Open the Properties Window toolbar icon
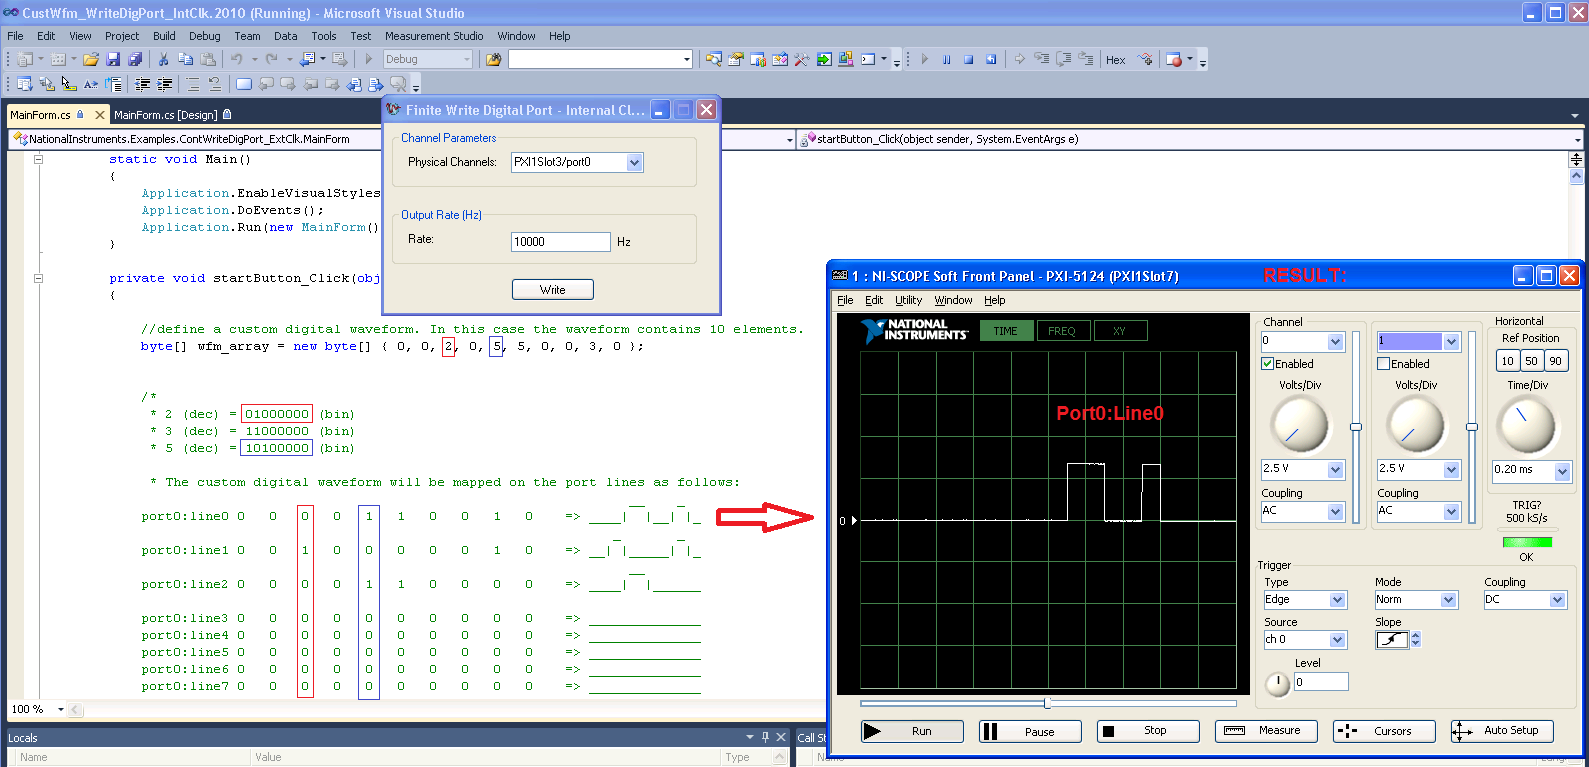The height and width of the screenshot is (767, 1589). [736, 59]
